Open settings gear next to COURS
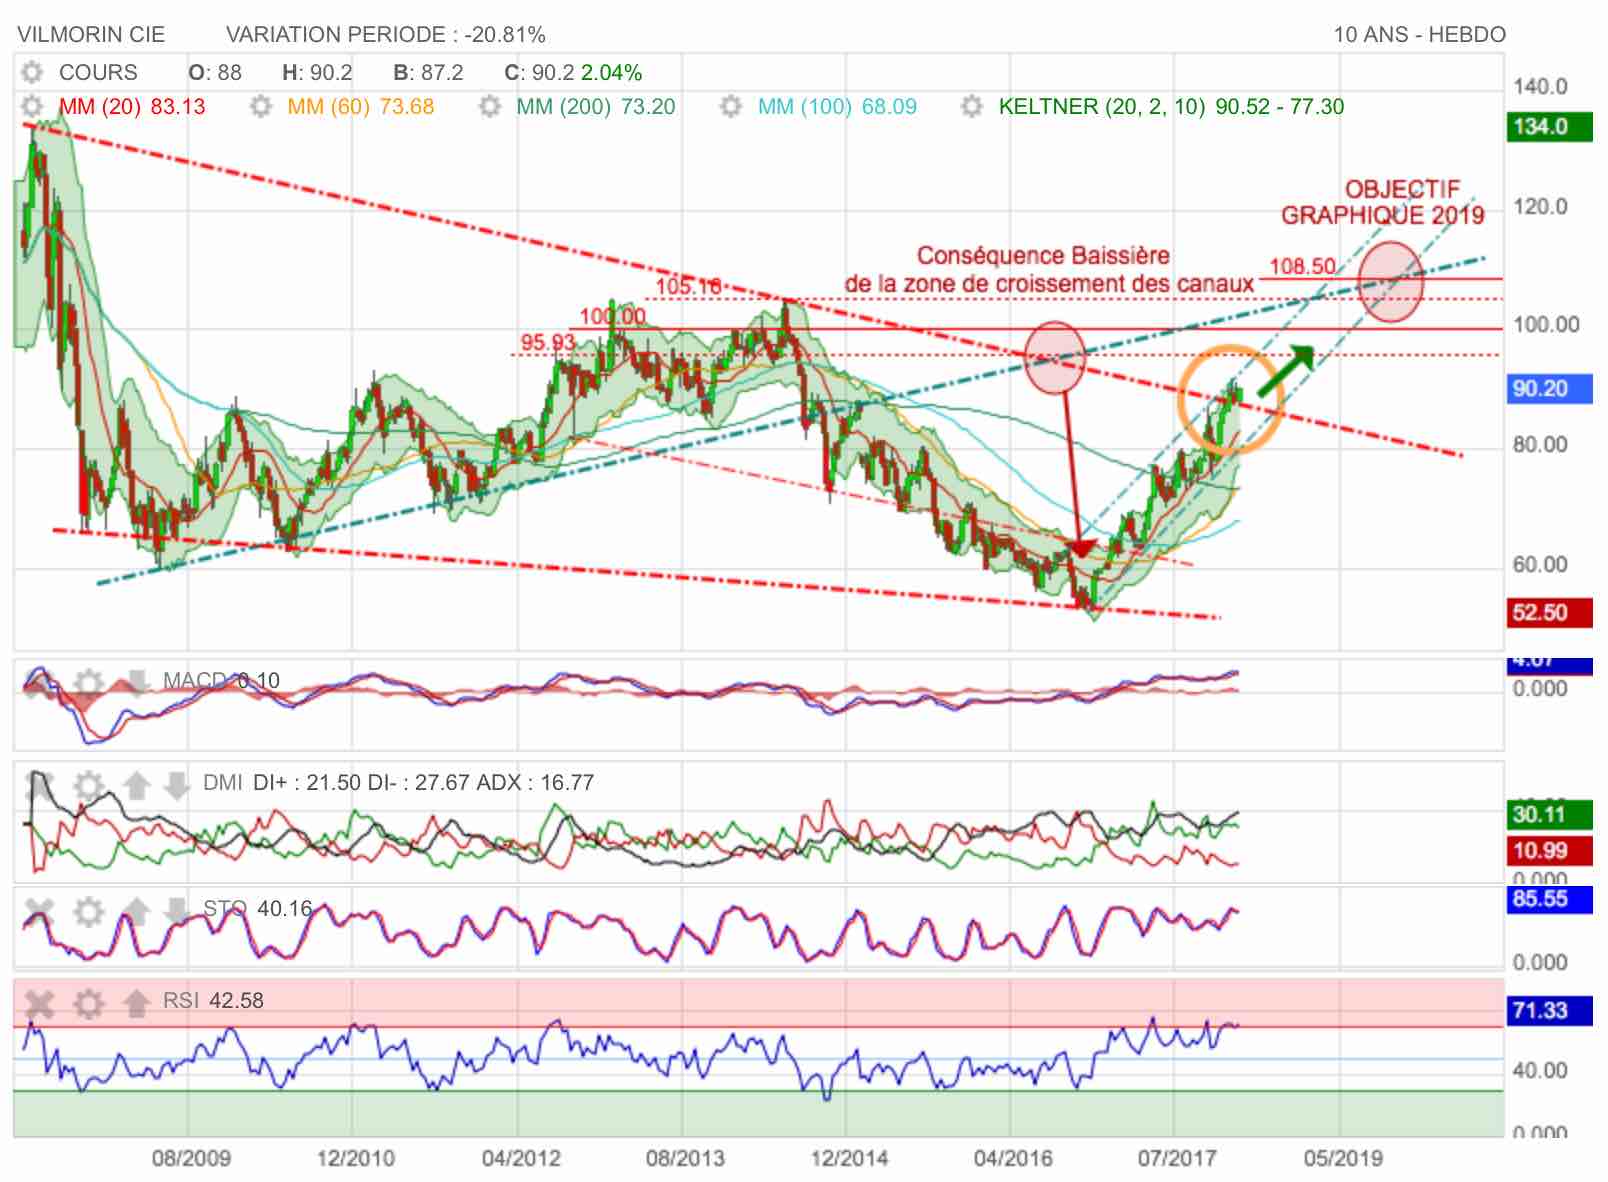Viewport: 1608px width, 1182px height. click(x=33, y=72)
